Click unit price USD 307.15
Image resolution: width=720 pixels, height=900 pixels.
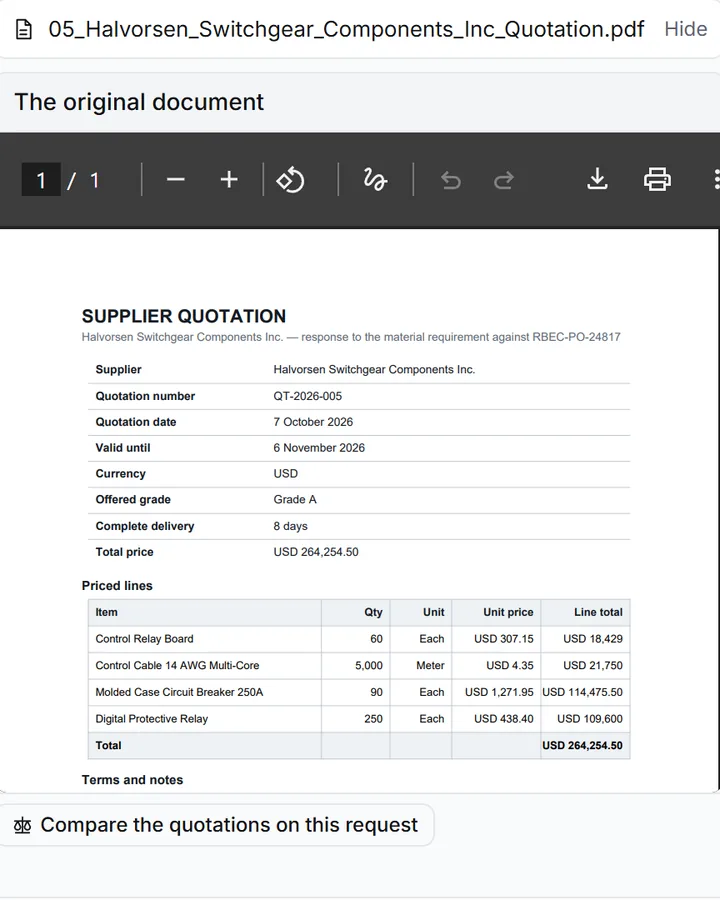click(504, 639)
